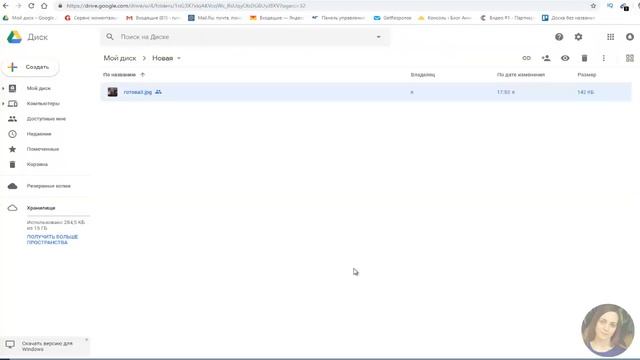
Task: Click the shared-with-me people icon
Action: tap(13, 119)
